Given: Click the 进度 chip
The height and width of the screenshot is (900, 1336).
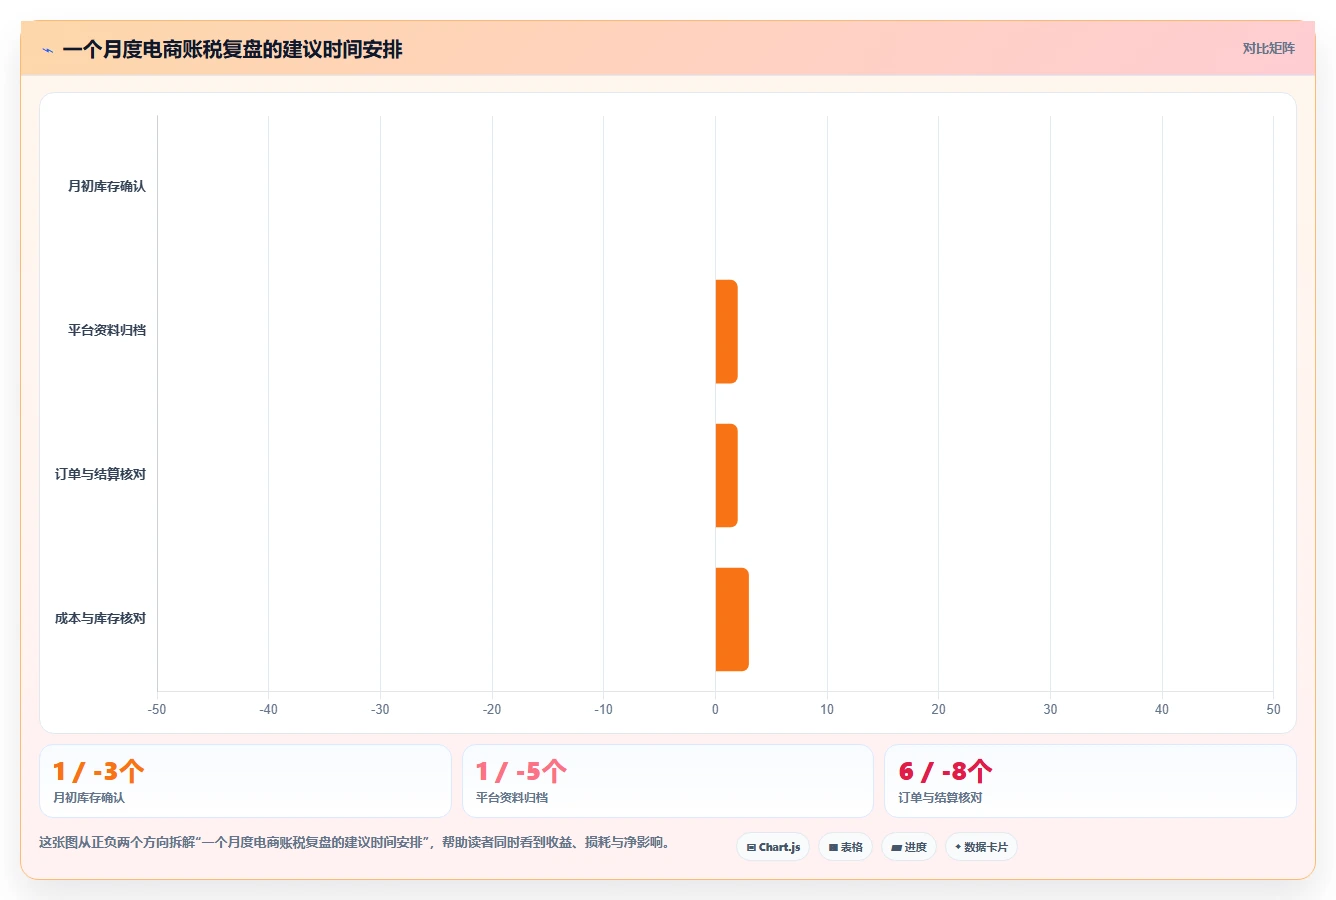Looking at the screenshot, I should point(909,847).
